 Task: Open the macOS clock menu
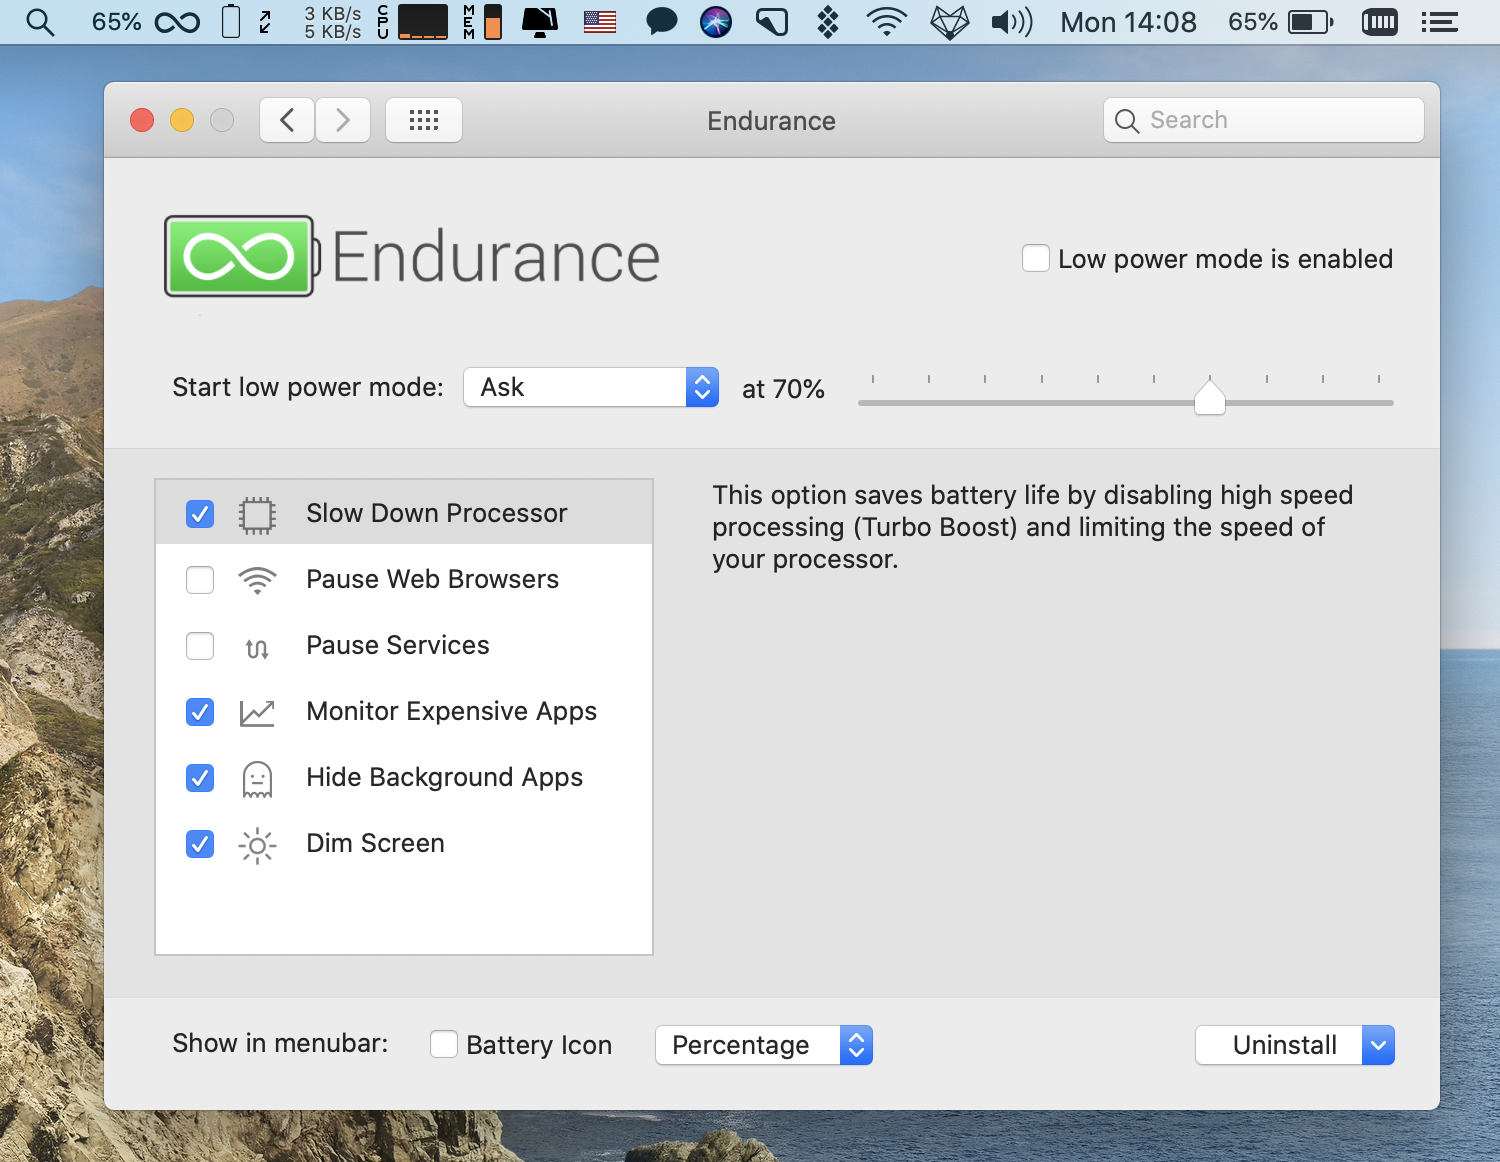(x=1128, y=21)
